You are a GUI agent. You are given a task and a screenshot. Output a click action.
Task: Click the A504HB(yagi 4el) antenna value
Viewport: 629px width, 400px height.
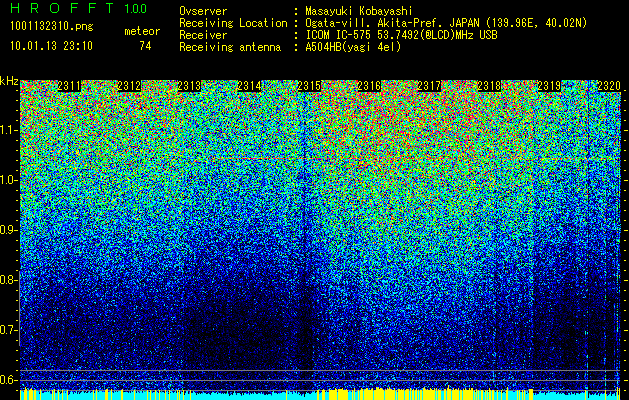point(353,47)
